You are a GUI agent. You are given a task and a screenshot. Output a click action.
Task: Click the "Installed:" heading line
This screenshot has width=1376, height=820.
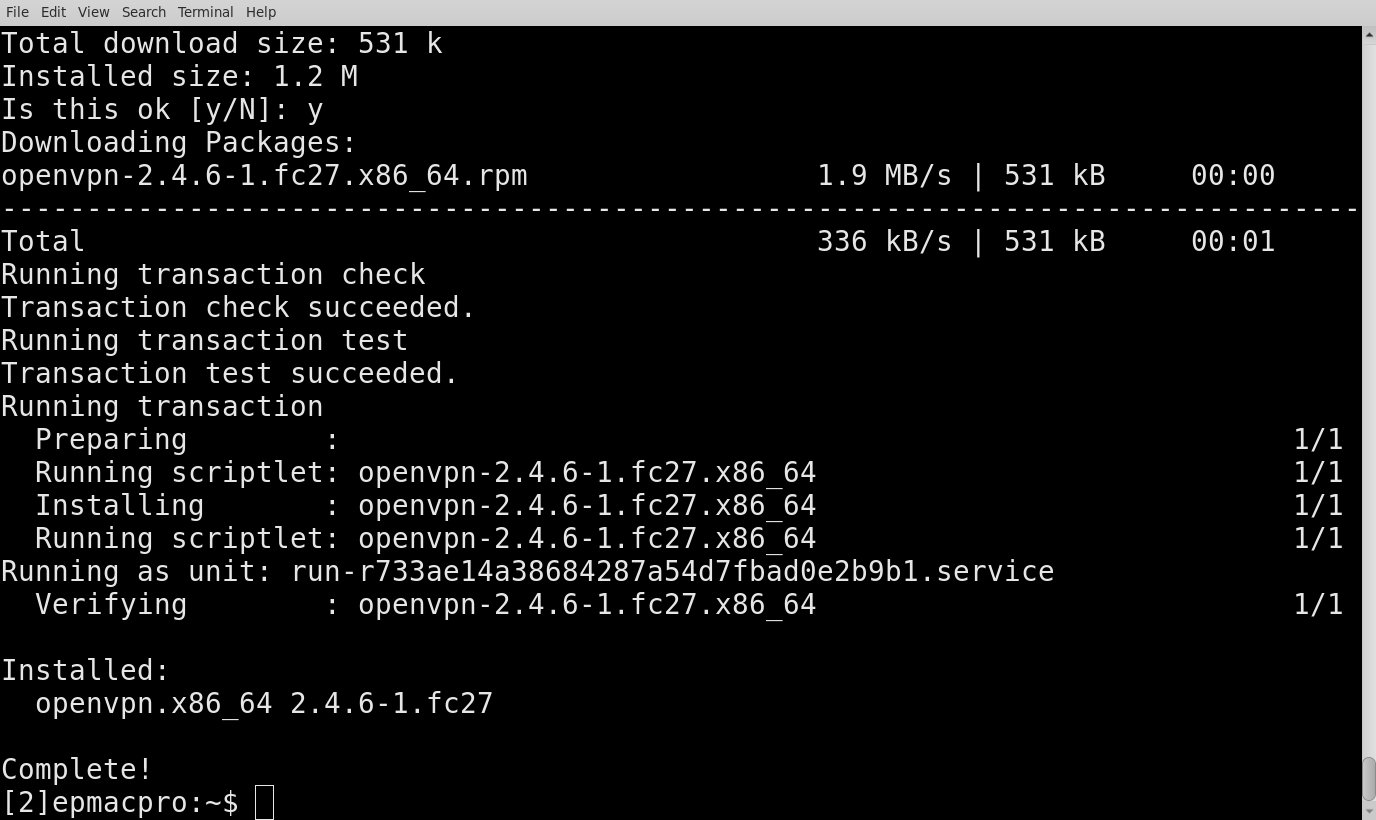85,670
